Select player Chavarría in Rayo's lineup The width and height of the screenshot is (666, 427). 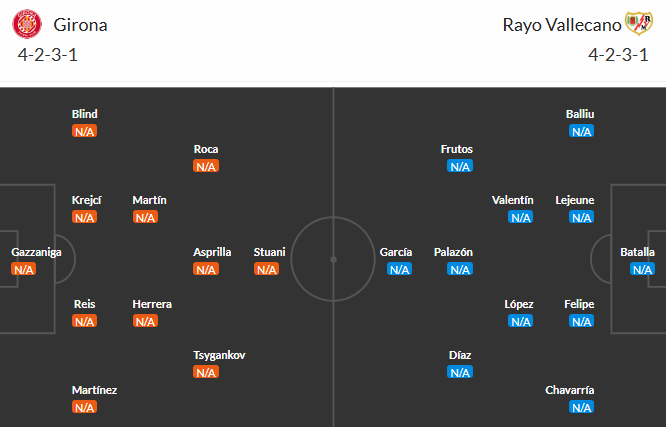click(569, 390)
